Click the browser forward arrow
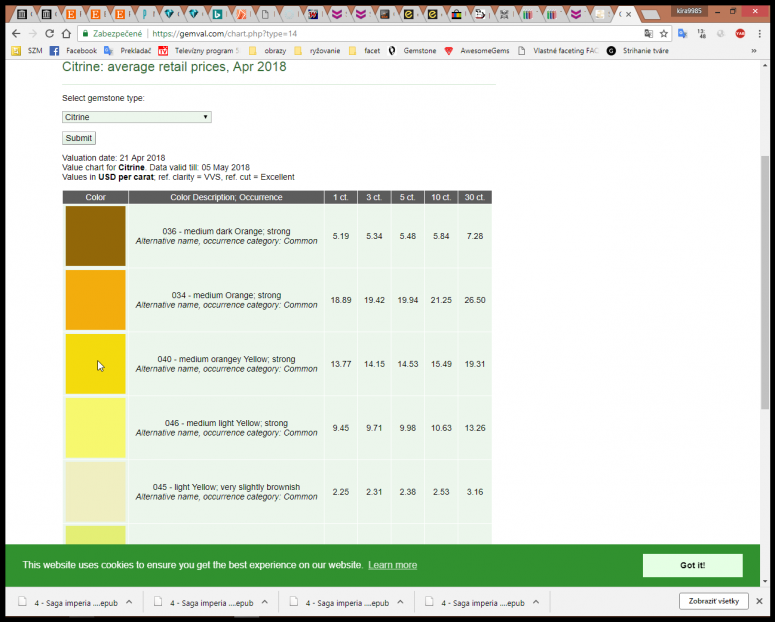Screen dimensions: 775x622 click(x=33, y=34)
